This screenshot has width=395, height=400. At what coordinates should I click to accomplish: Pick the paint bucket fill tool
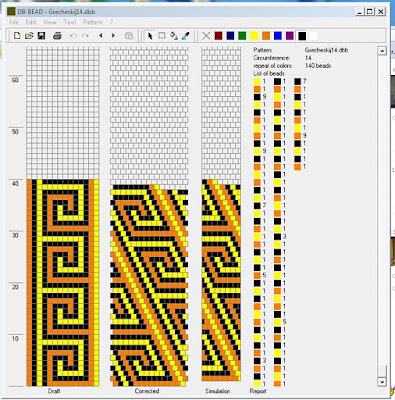click(x=174, y=36)
